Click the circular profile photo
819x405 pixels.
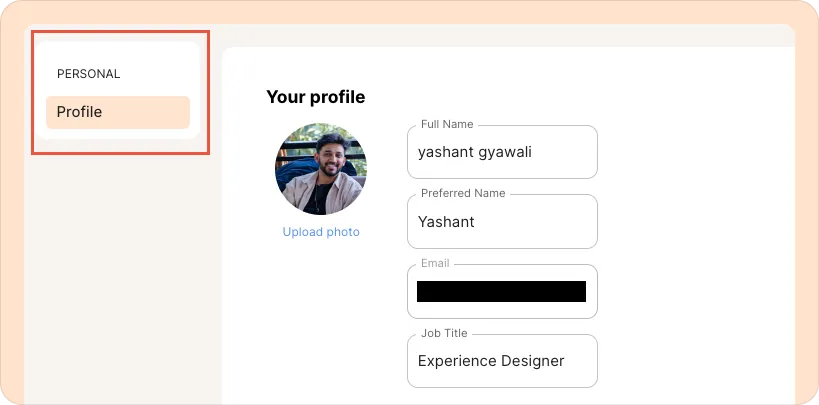321,169
